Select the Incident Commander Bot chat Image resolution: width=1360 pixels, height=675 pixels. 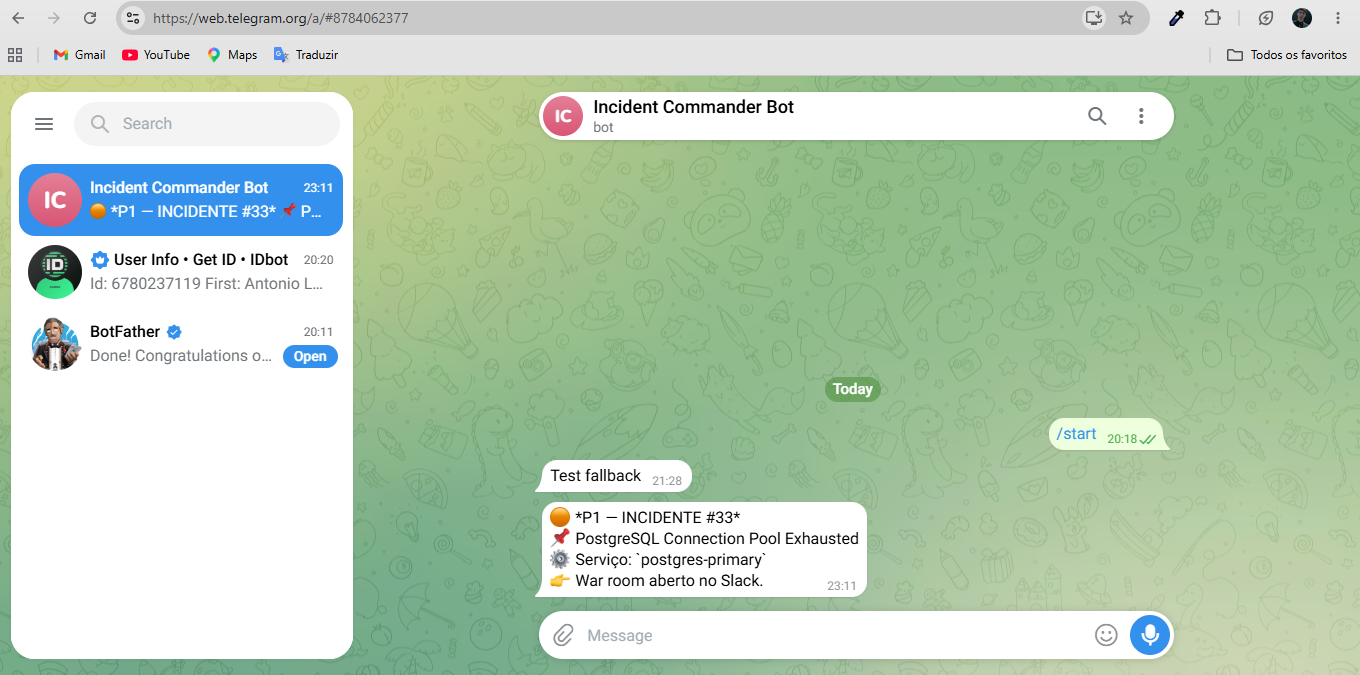click(x=181, y=200)
